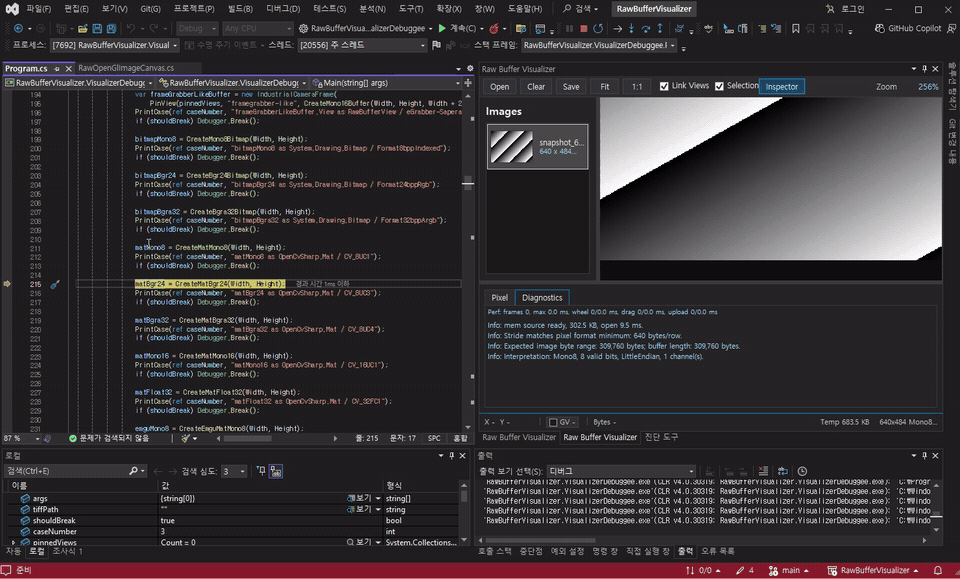Click the visualizer Save button
This screenshot has width=960, height=579.
(x=571, y=86)
